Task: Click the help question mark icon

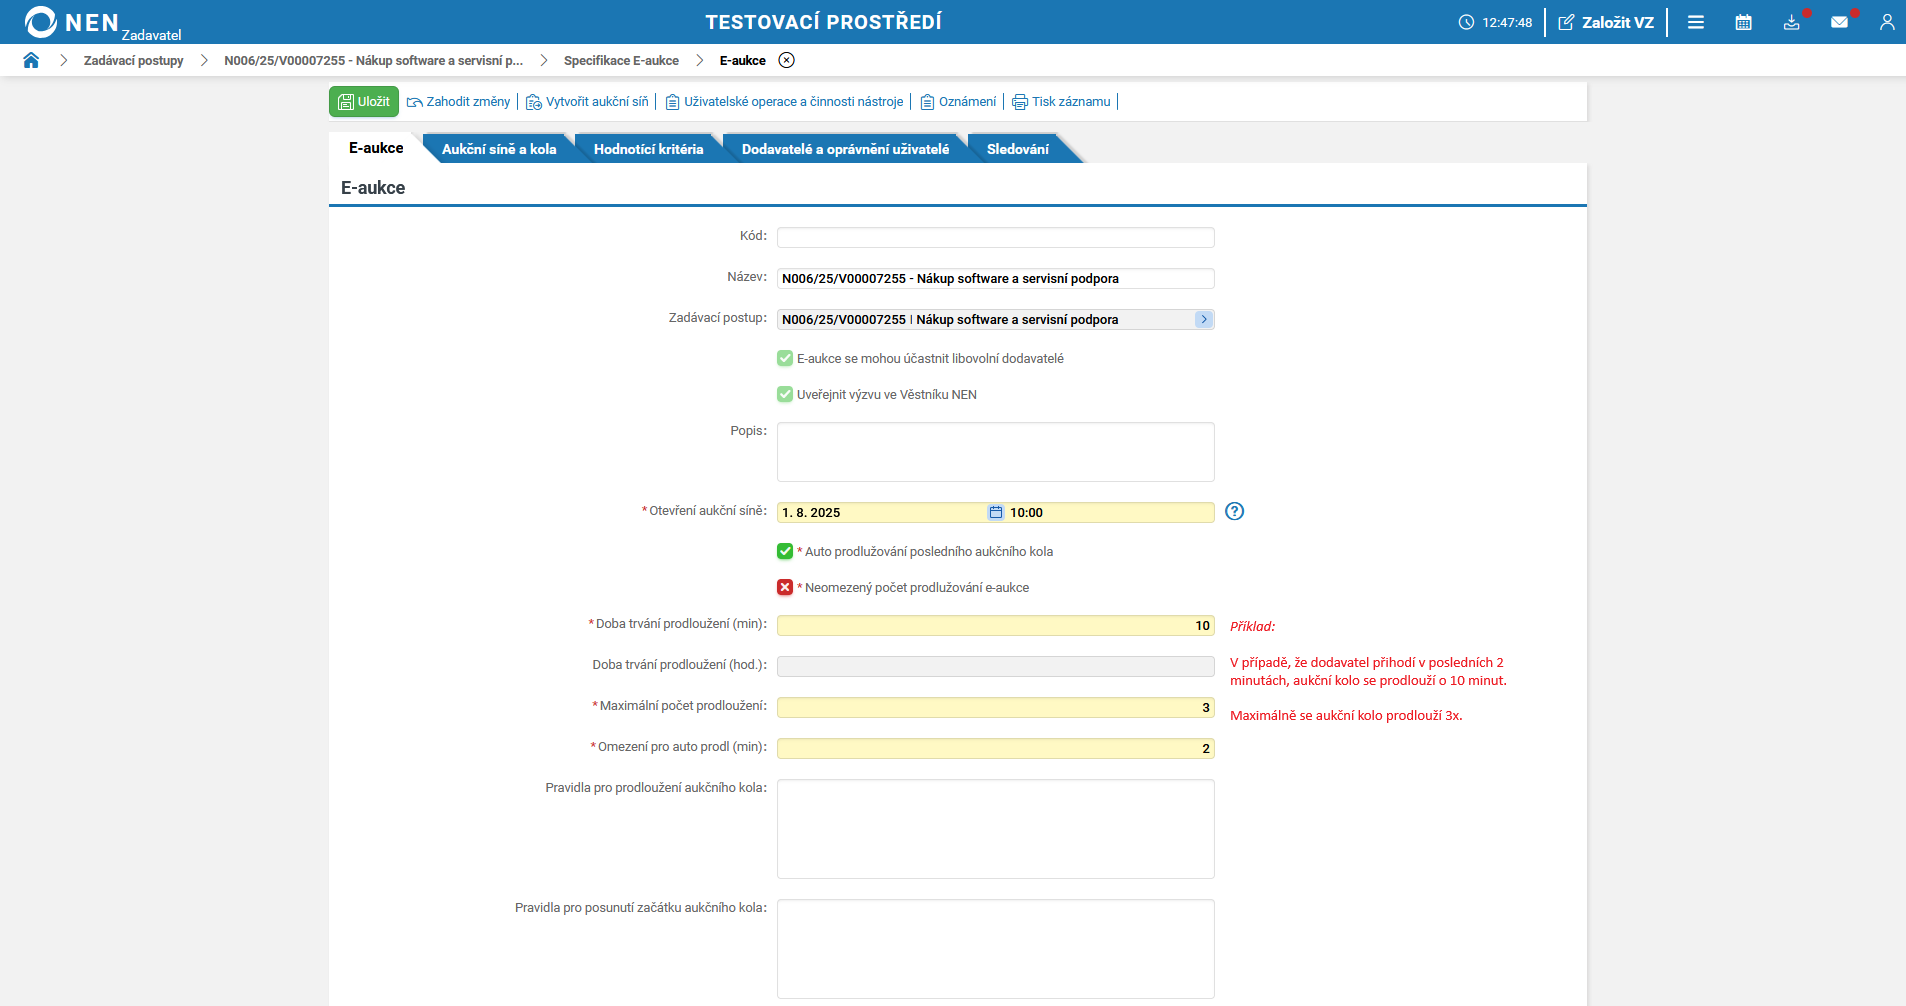Action: 1234,511
